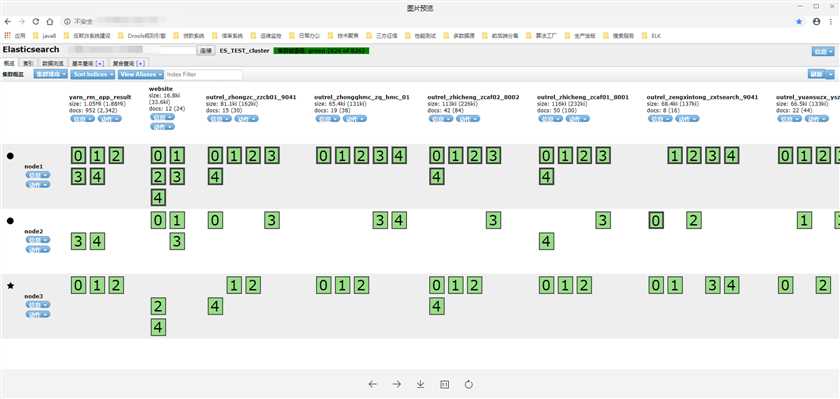Viewport: 840px width, 399px height.
Task: Open the browser home page
Action: [x=50, y=21]
